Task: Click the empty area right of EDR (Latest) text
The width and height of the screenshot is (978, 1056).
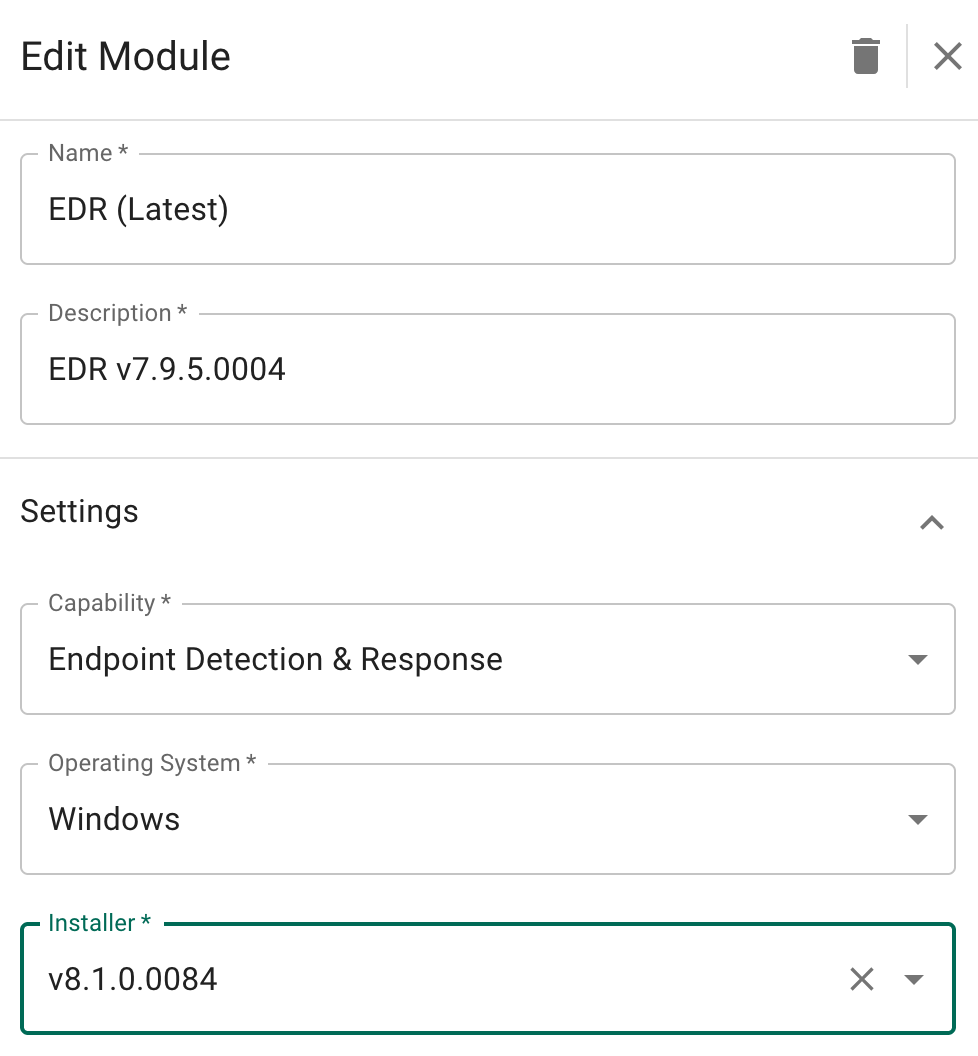Action: [586, 209]
